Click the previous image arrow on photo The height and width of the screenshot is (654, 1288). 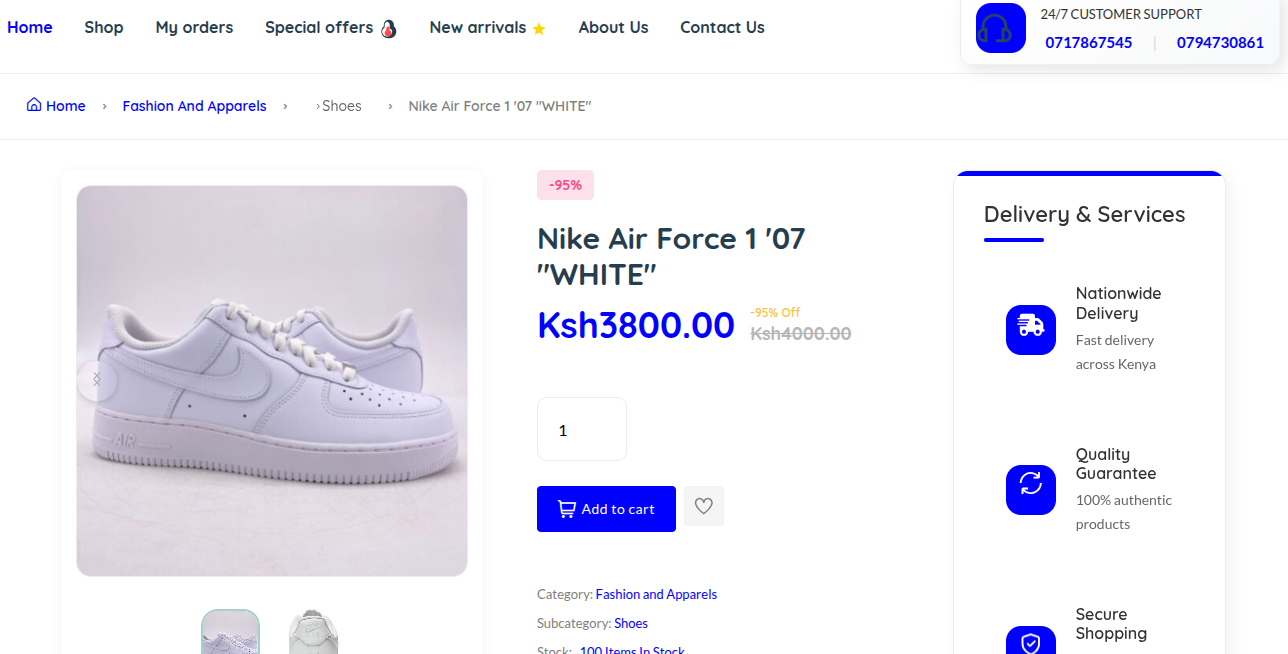pyautogui.click(x=97, y=381)
